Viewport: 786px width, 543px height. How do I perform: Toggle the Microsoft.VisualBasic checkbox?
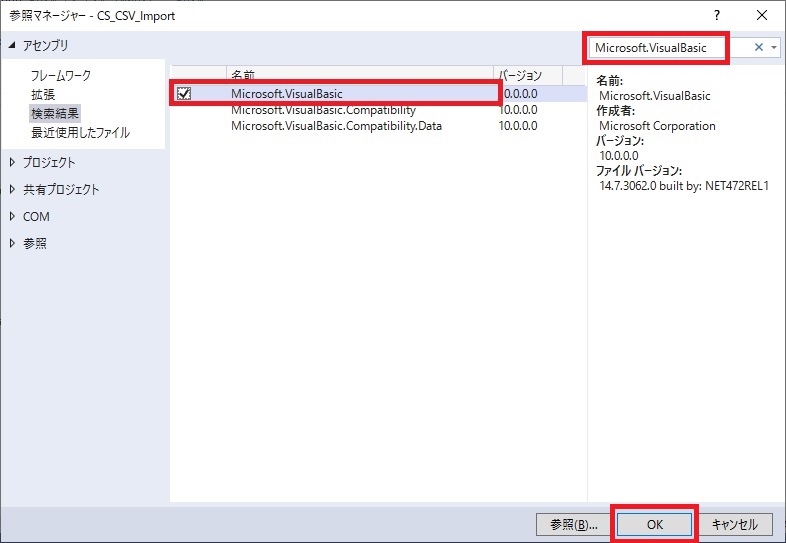coord(184,93)
